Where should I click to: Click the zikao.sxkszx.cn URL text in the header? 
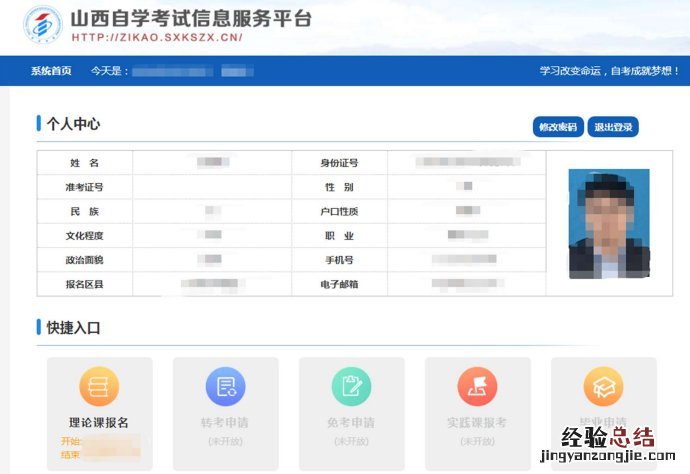pyautogui.click(x=157, y=39)
